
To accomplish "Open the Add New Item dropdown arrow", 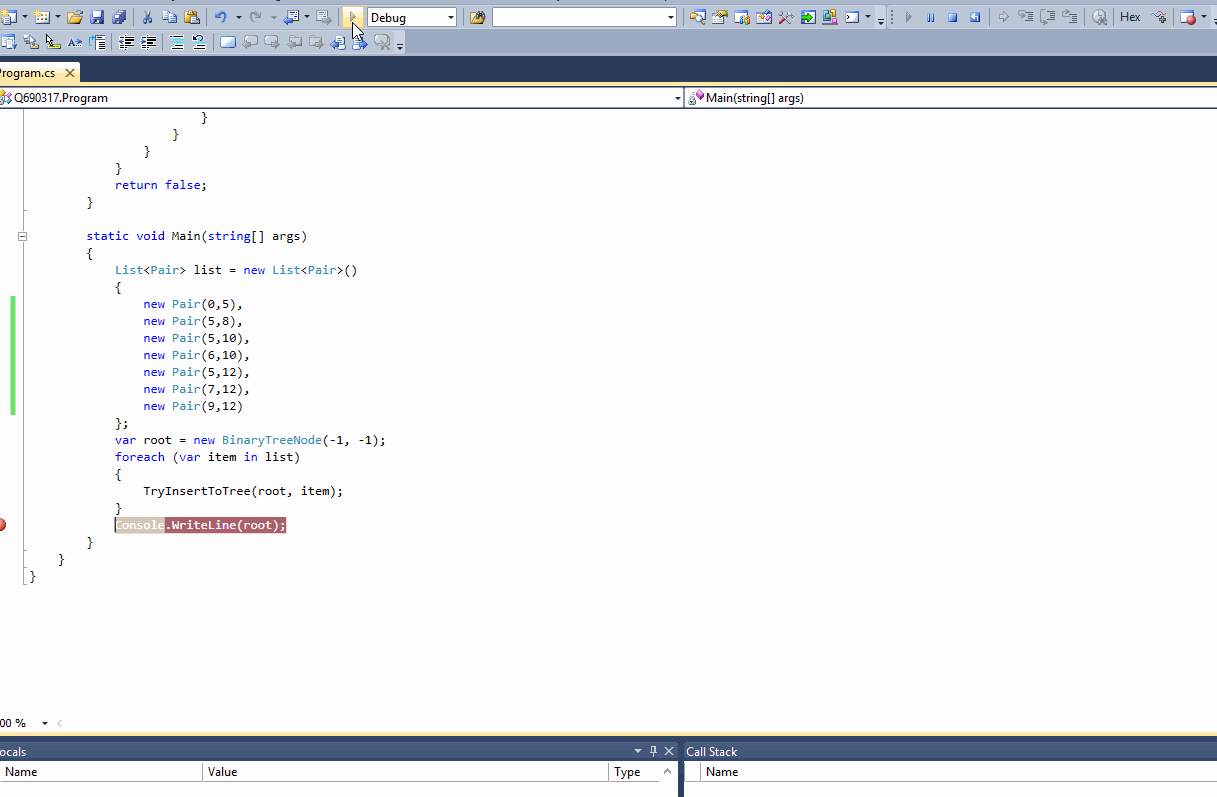I will tap(58, 17).
